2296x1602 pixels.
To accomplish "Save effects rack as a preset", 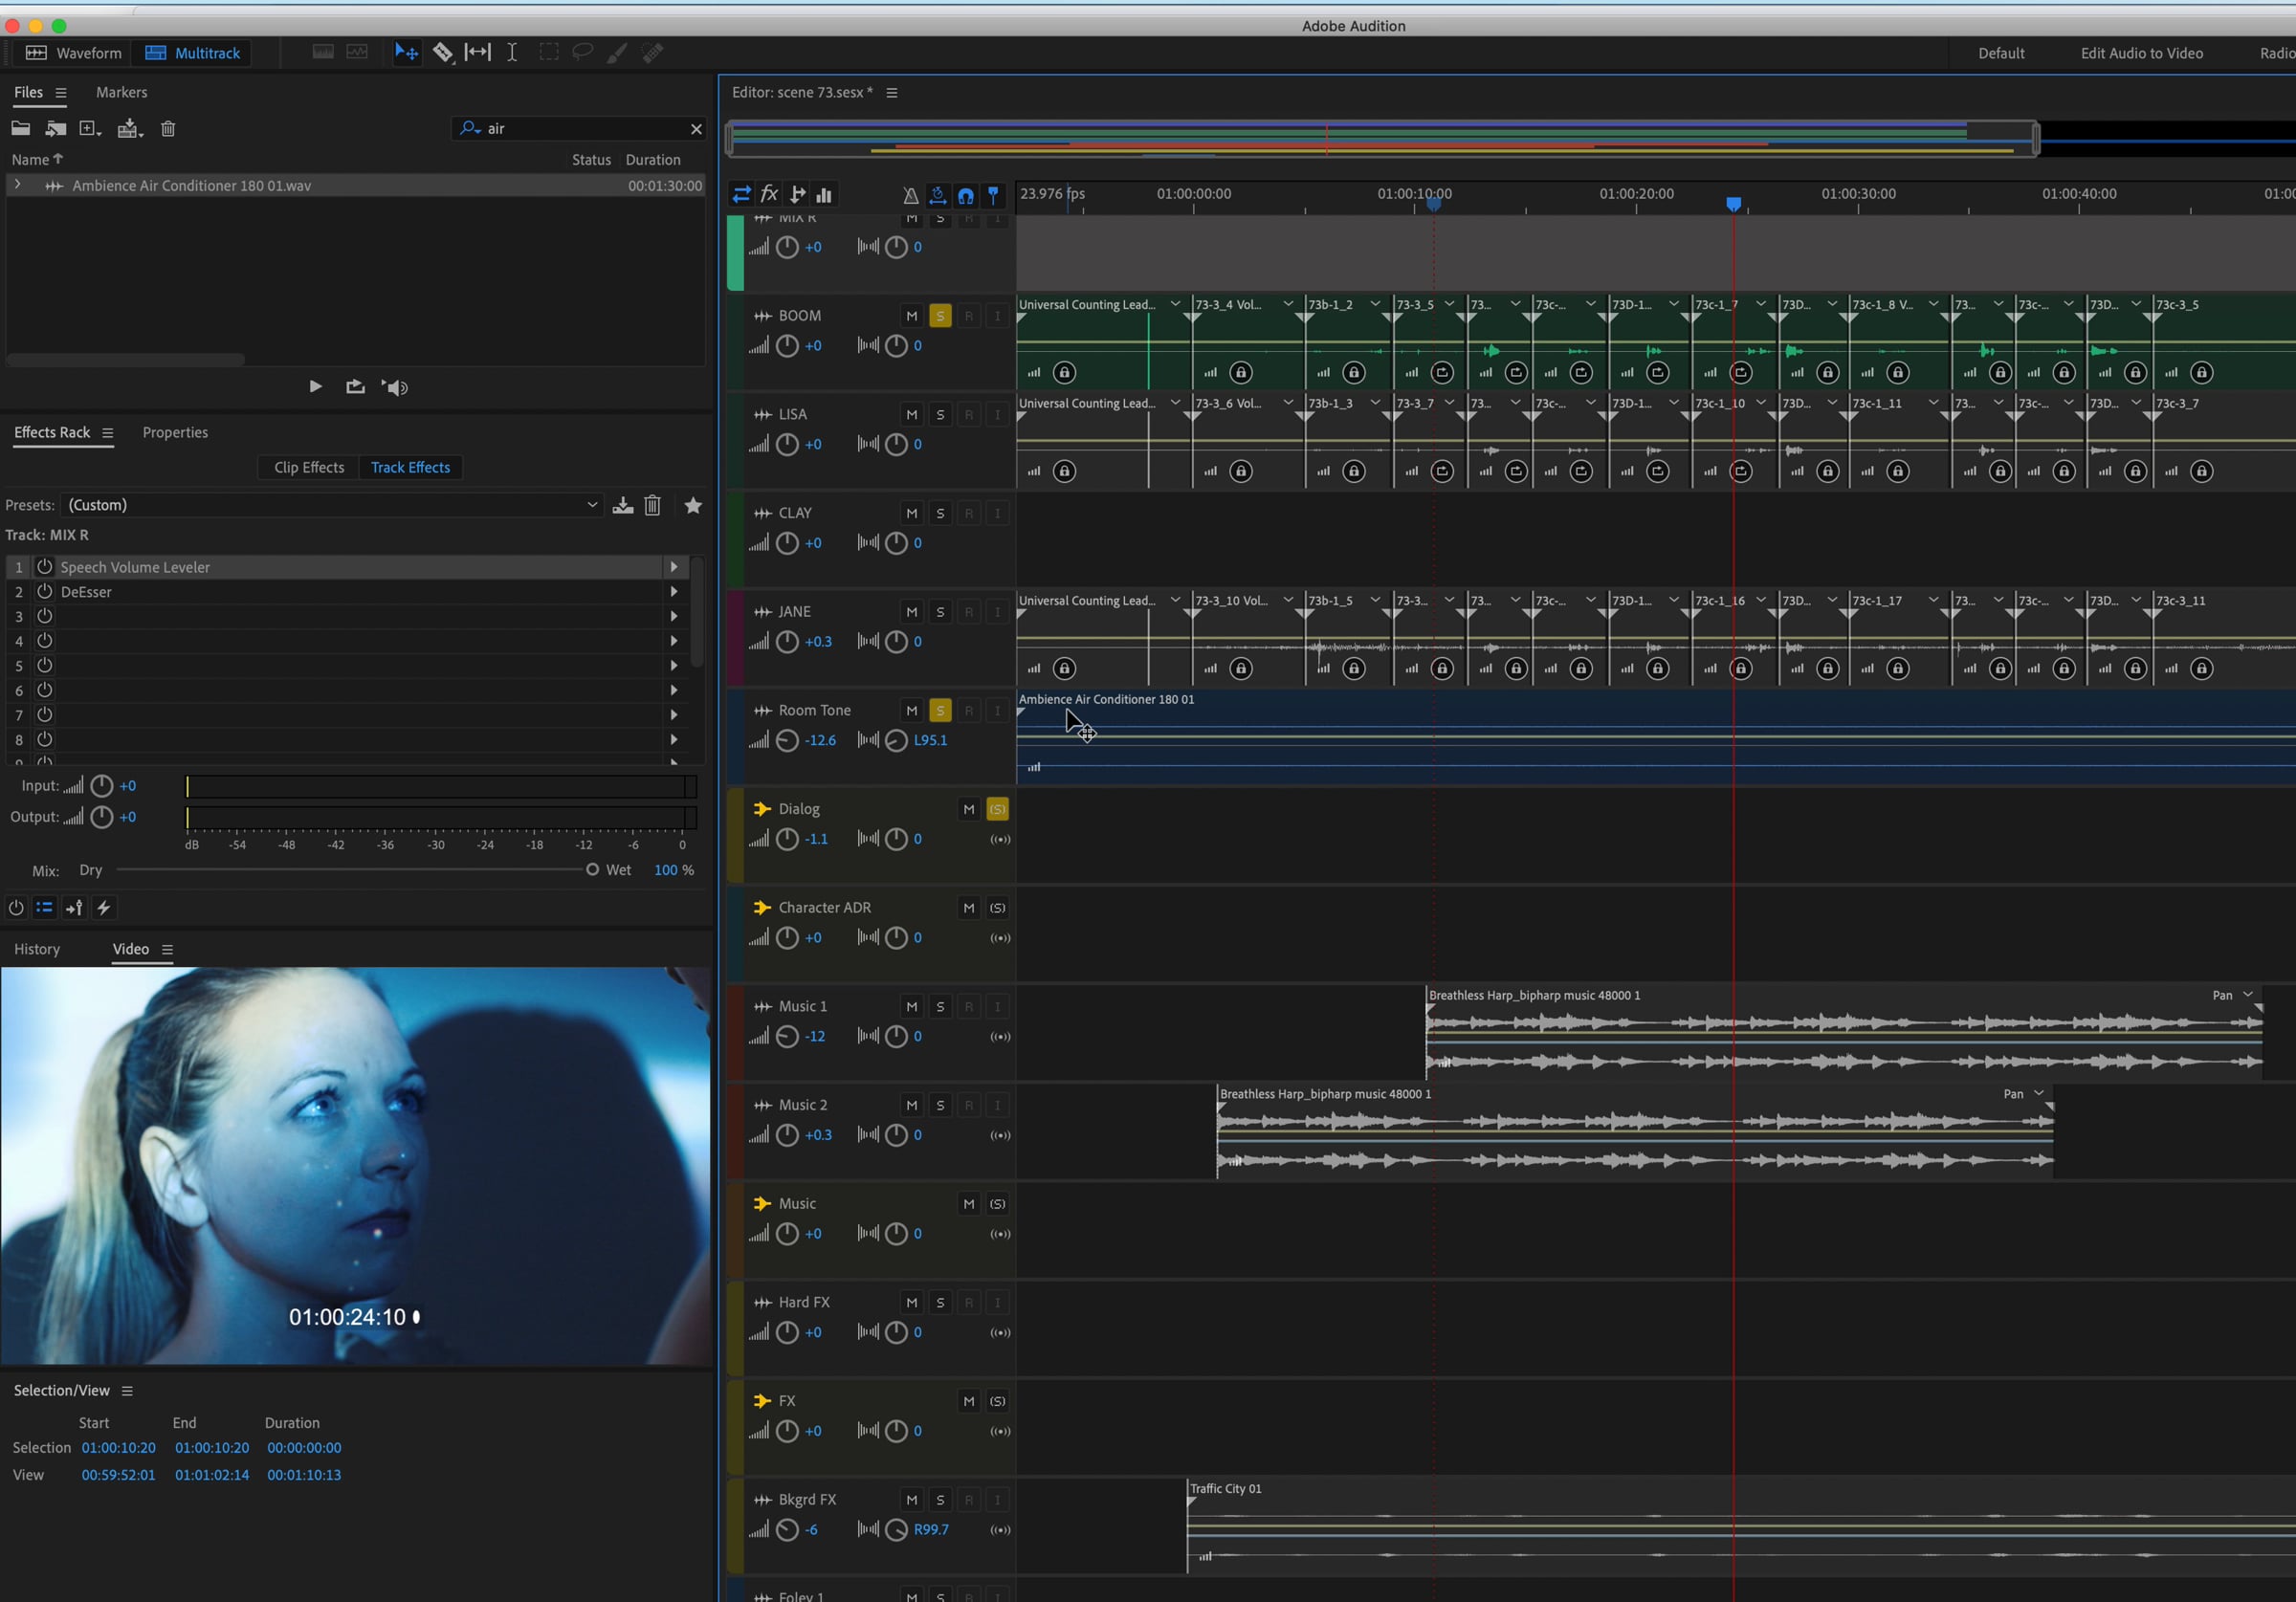I will point(623,505).
